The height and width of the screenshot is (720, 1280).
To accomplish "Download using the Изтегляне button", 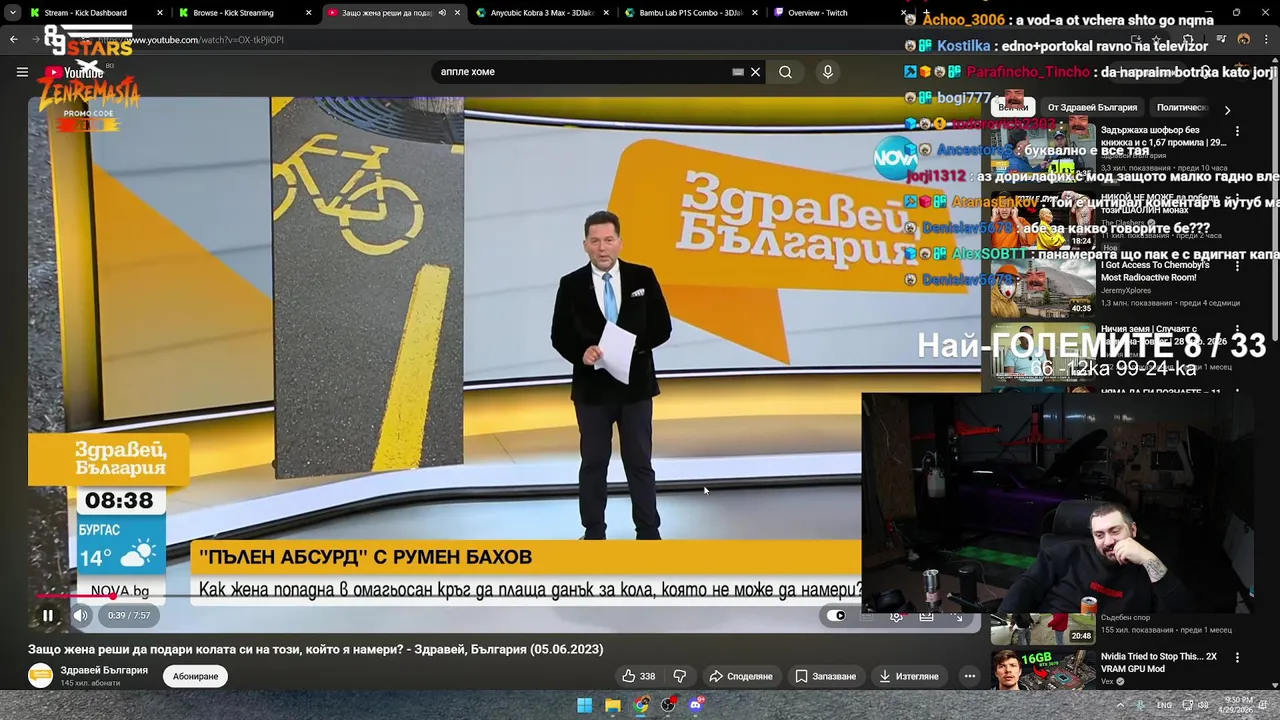I will point(909,676).
